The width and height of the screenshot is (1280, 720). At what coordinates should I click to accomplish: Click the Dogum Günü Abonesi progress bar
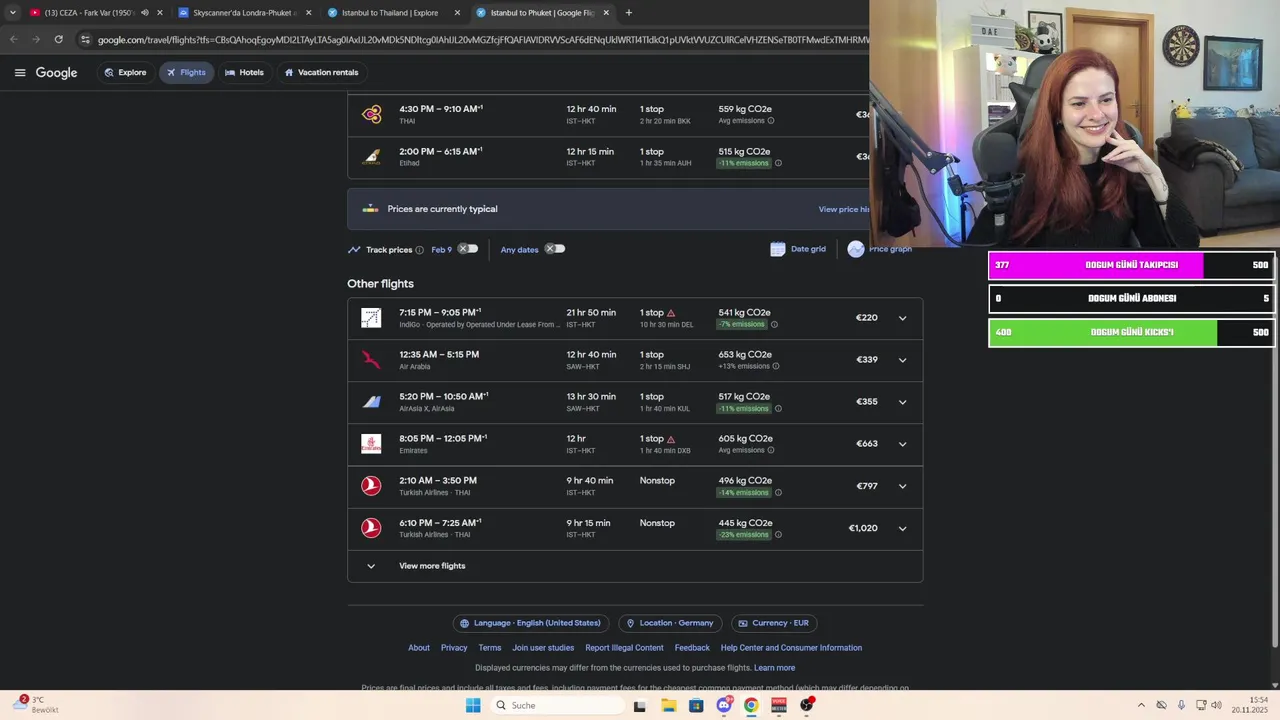(1132, 298)
